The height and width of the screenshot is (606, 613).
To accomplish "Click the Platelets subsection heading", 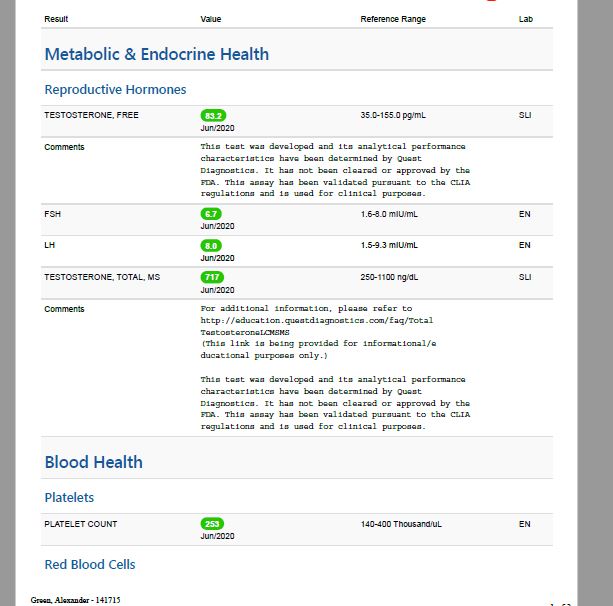I will [69, 497].
